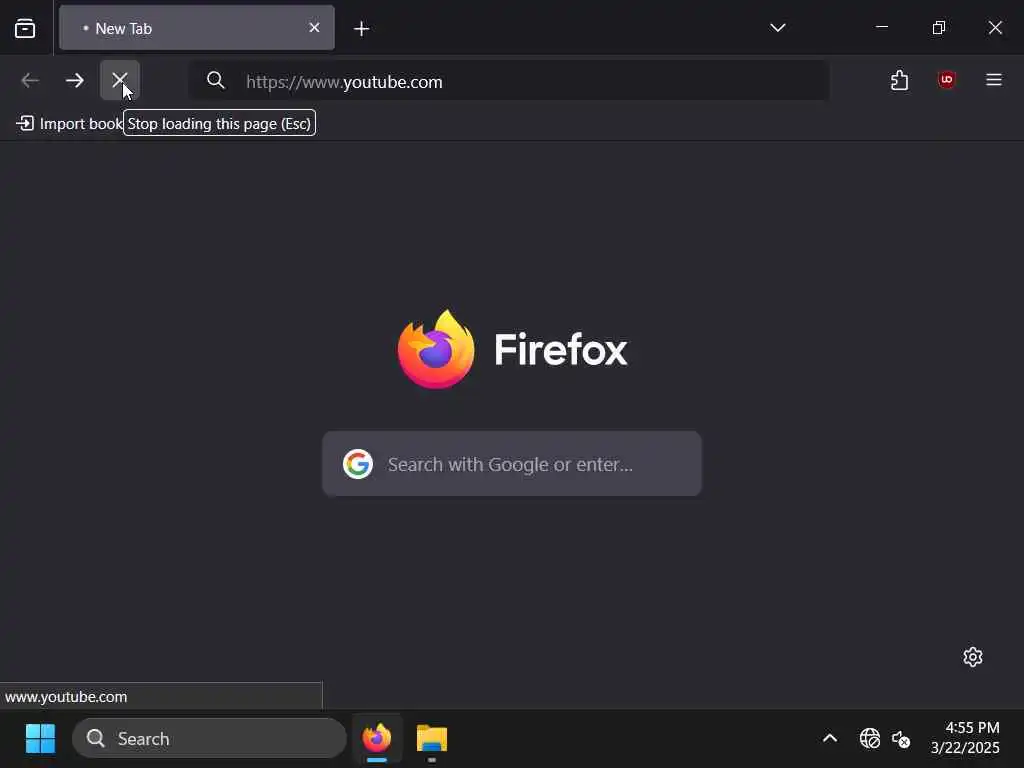Open a new tab with plus button

tap(361, 29)
